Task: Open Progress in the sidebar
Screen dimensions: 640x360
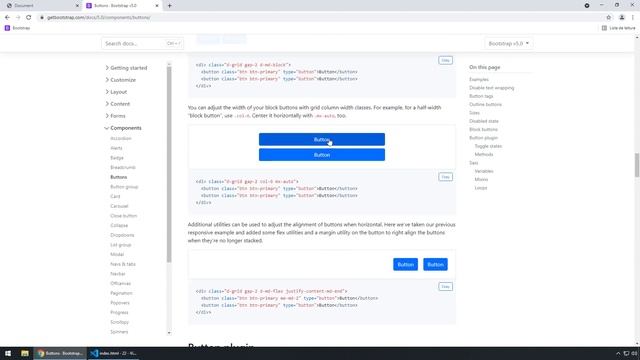Action: [119, 312]
